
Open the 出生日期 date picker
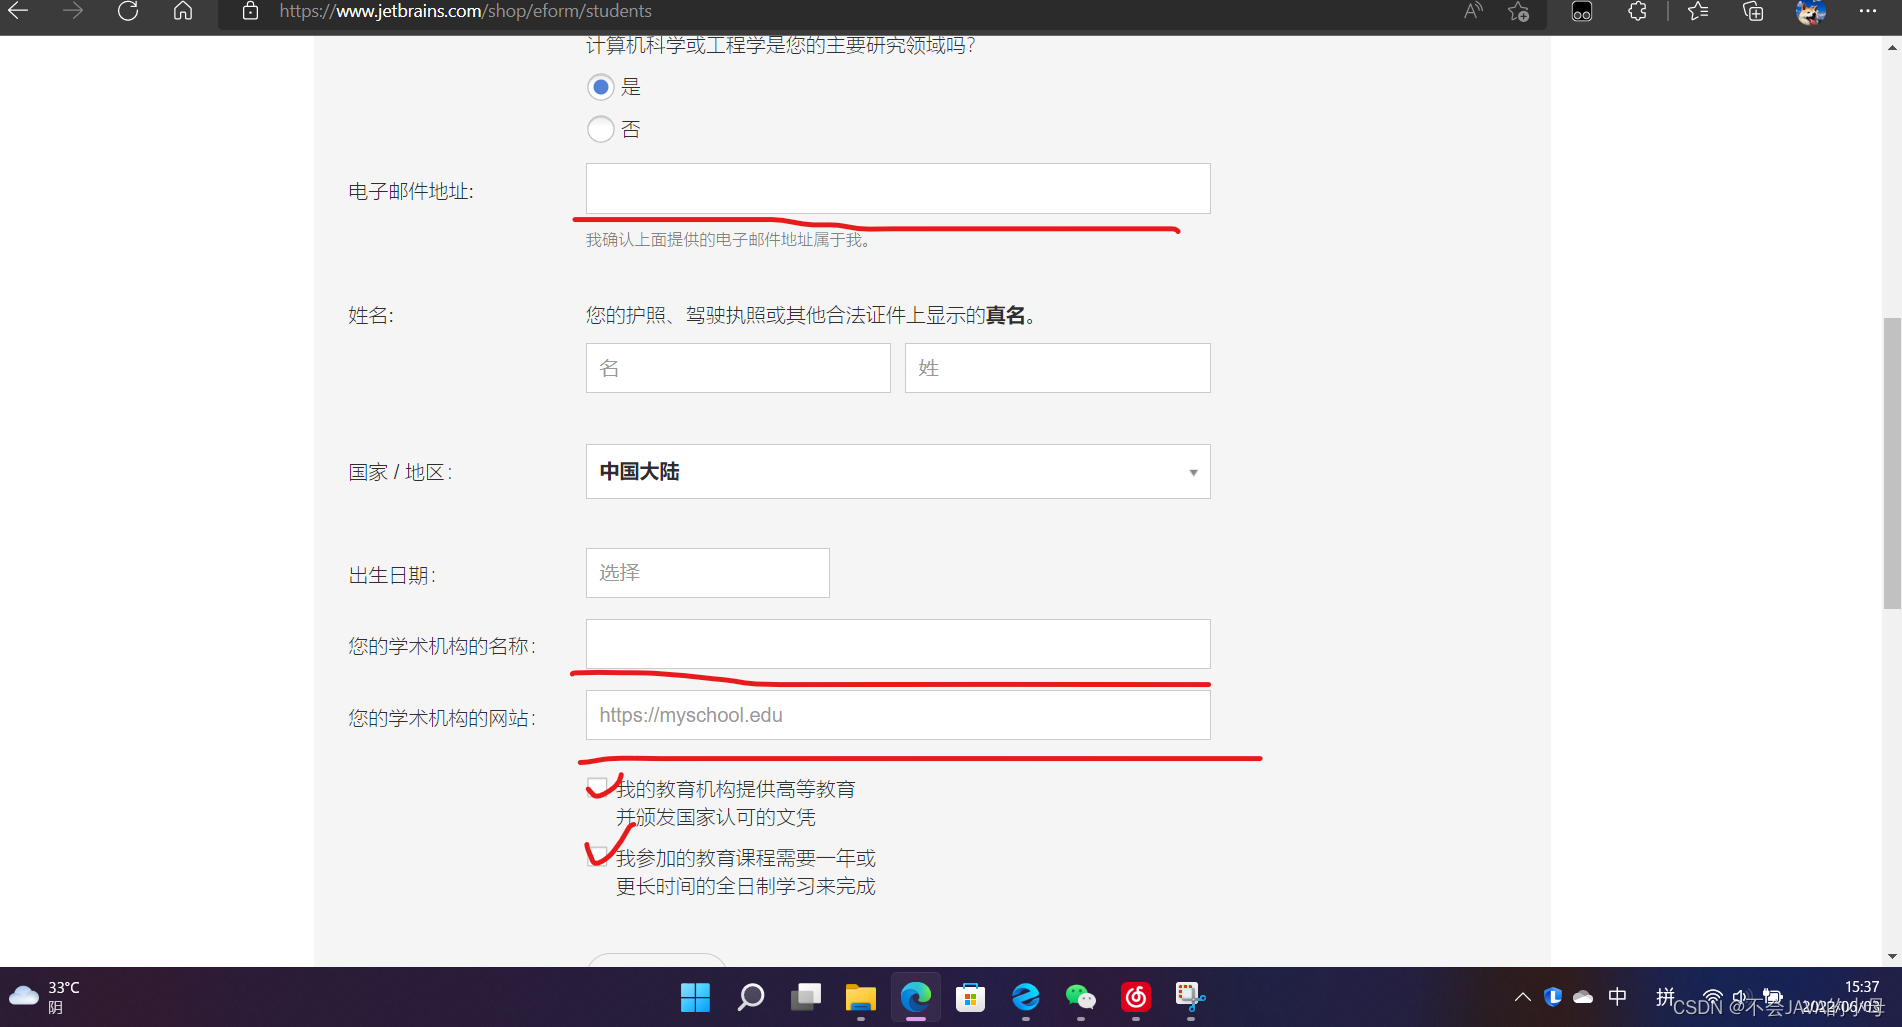click(x=707, y=572)
